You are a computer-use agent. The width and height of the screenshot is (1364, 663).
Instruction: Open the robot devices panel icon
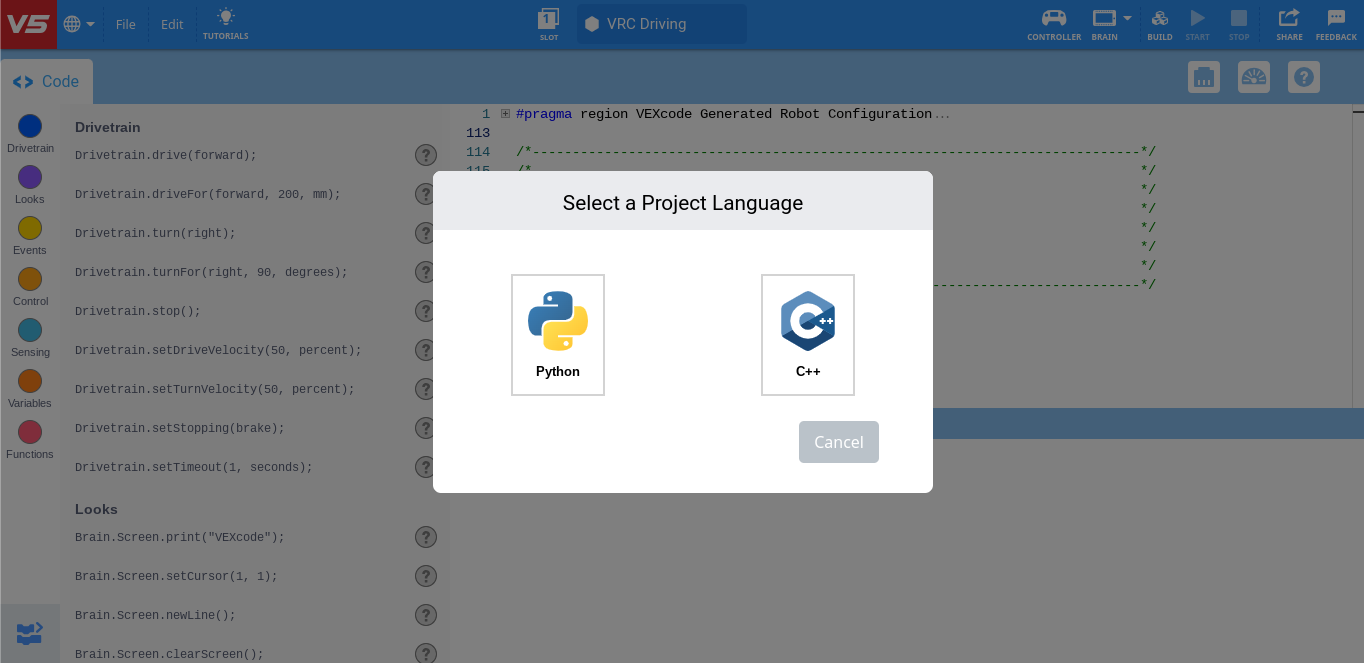tap(1204, 77)
